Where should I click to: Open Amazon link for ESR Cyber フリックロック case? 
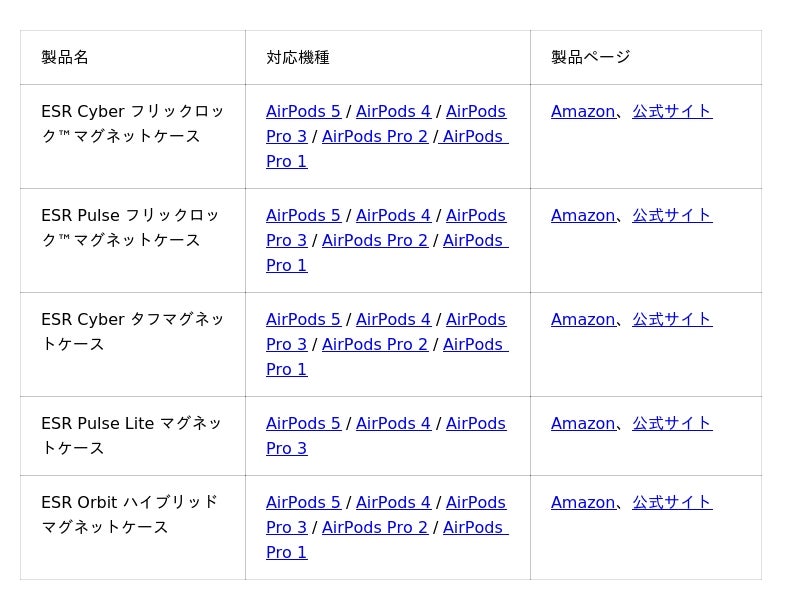point(583,111)
